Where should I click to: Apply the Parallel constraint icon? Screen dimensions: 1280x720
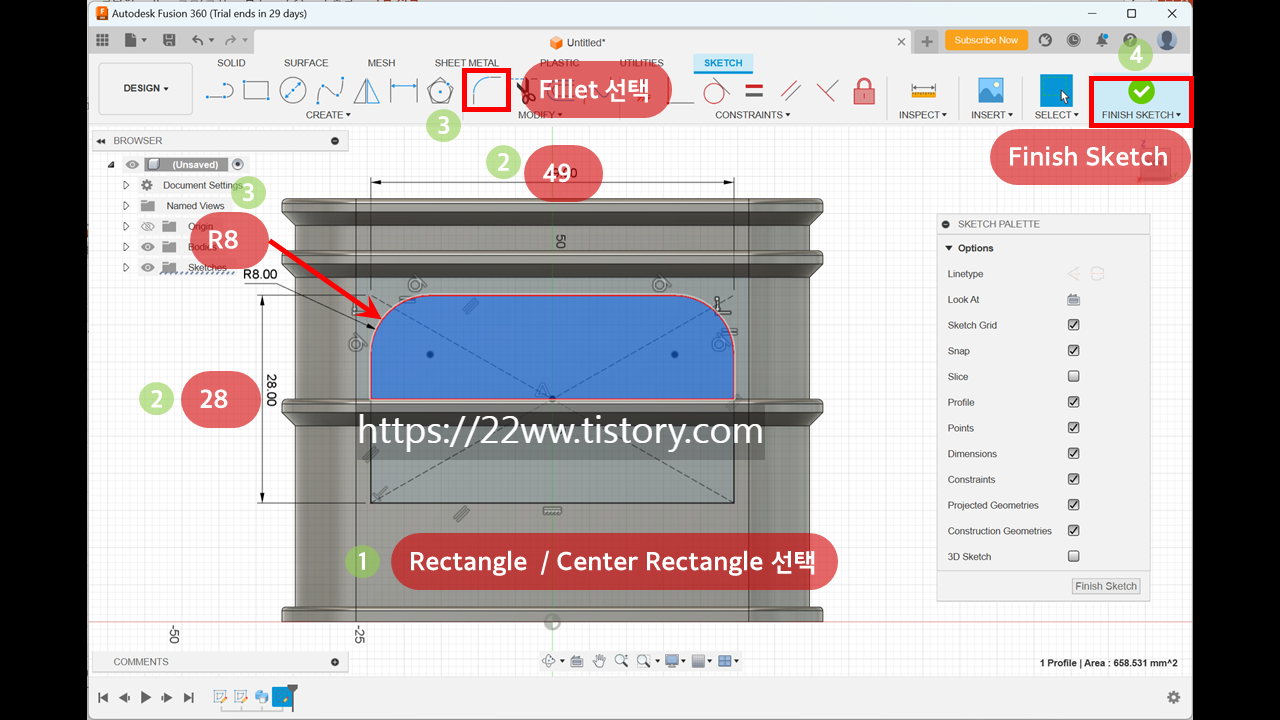[790, 91]
